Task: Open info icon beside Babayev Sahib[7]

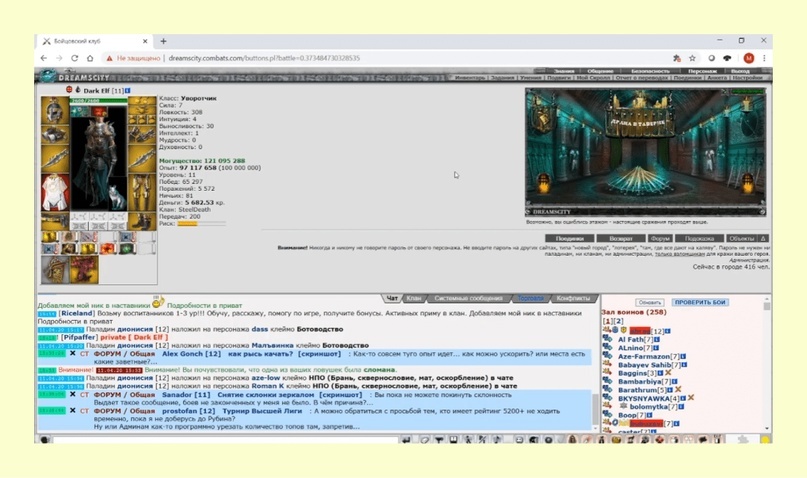Action: (x=685, y=365)
